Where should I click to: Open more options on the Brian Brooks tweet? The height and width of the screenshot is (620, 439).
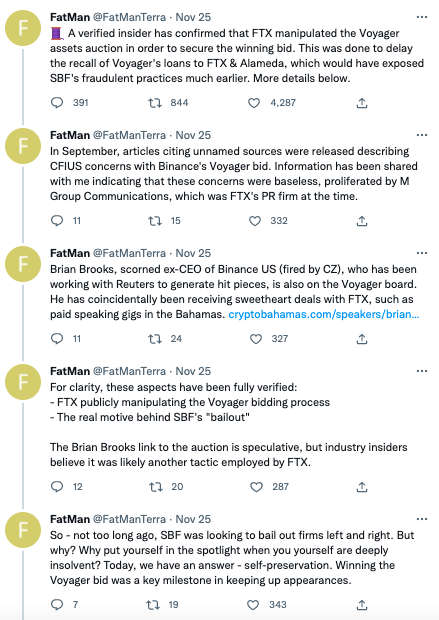[x=422, y=253]
